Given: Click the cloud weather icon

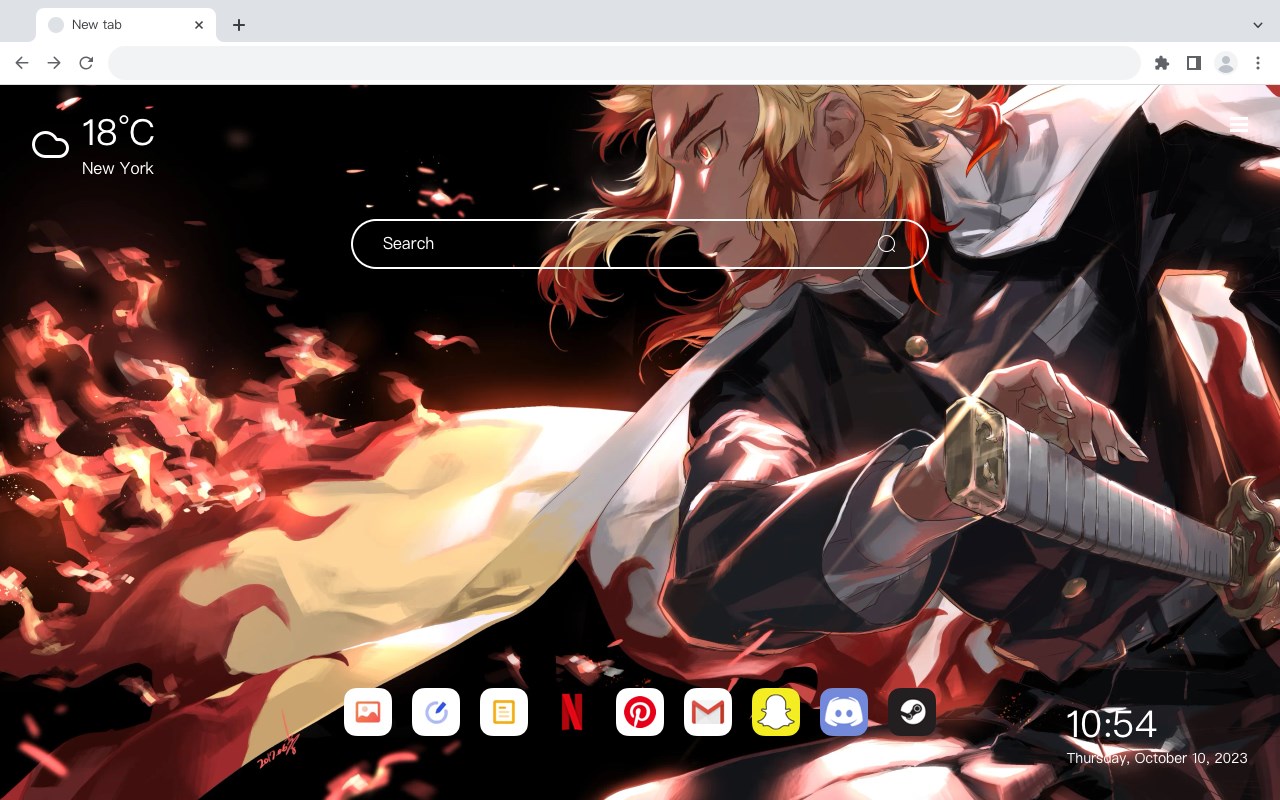Looking at the screenshot, I should tap(50, 145).
